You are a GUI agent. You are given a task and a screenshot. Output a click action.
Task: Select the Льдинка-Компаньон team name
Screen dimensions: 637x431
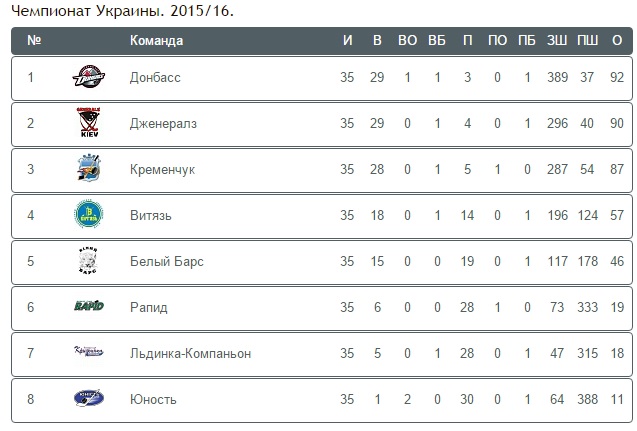click(x=190, y=353)
